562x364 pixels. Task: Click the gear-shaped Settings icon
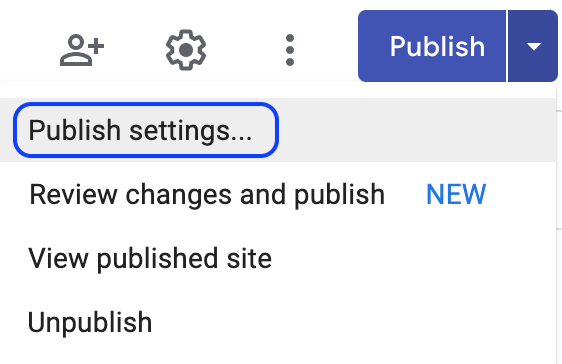(186, 50)
